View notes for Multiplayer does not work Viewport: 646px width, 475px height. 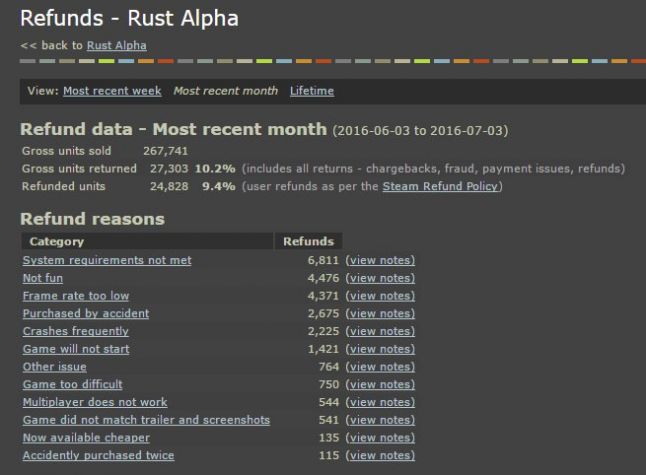379,402
